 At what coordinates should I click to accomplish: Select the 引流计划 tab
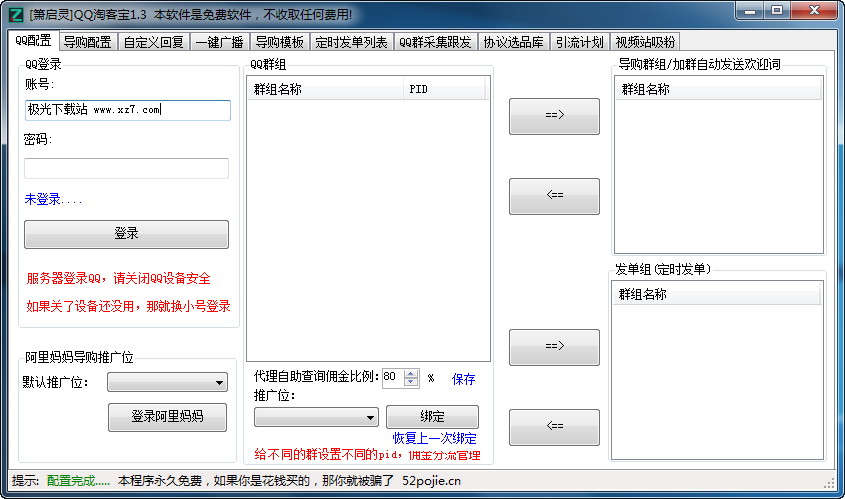click(579, 41)
